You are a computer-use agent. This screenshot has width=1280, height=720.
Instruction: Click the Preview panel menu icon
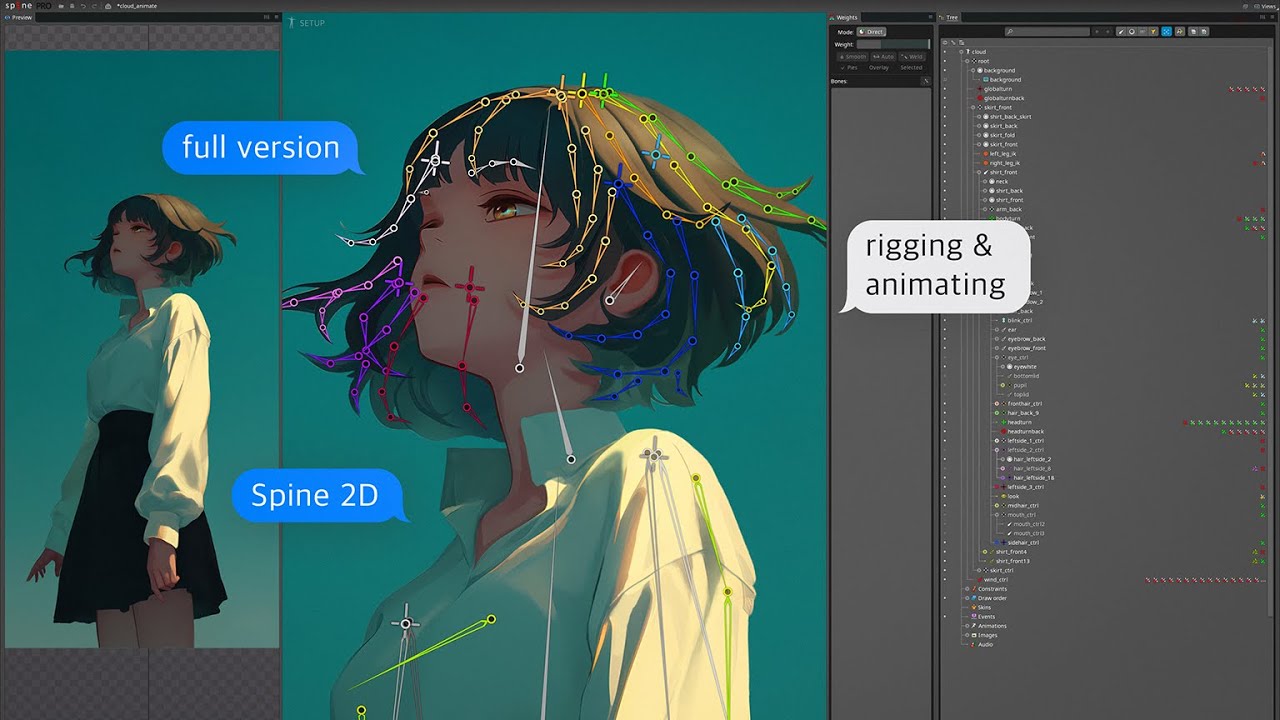(x=277, y=17)
